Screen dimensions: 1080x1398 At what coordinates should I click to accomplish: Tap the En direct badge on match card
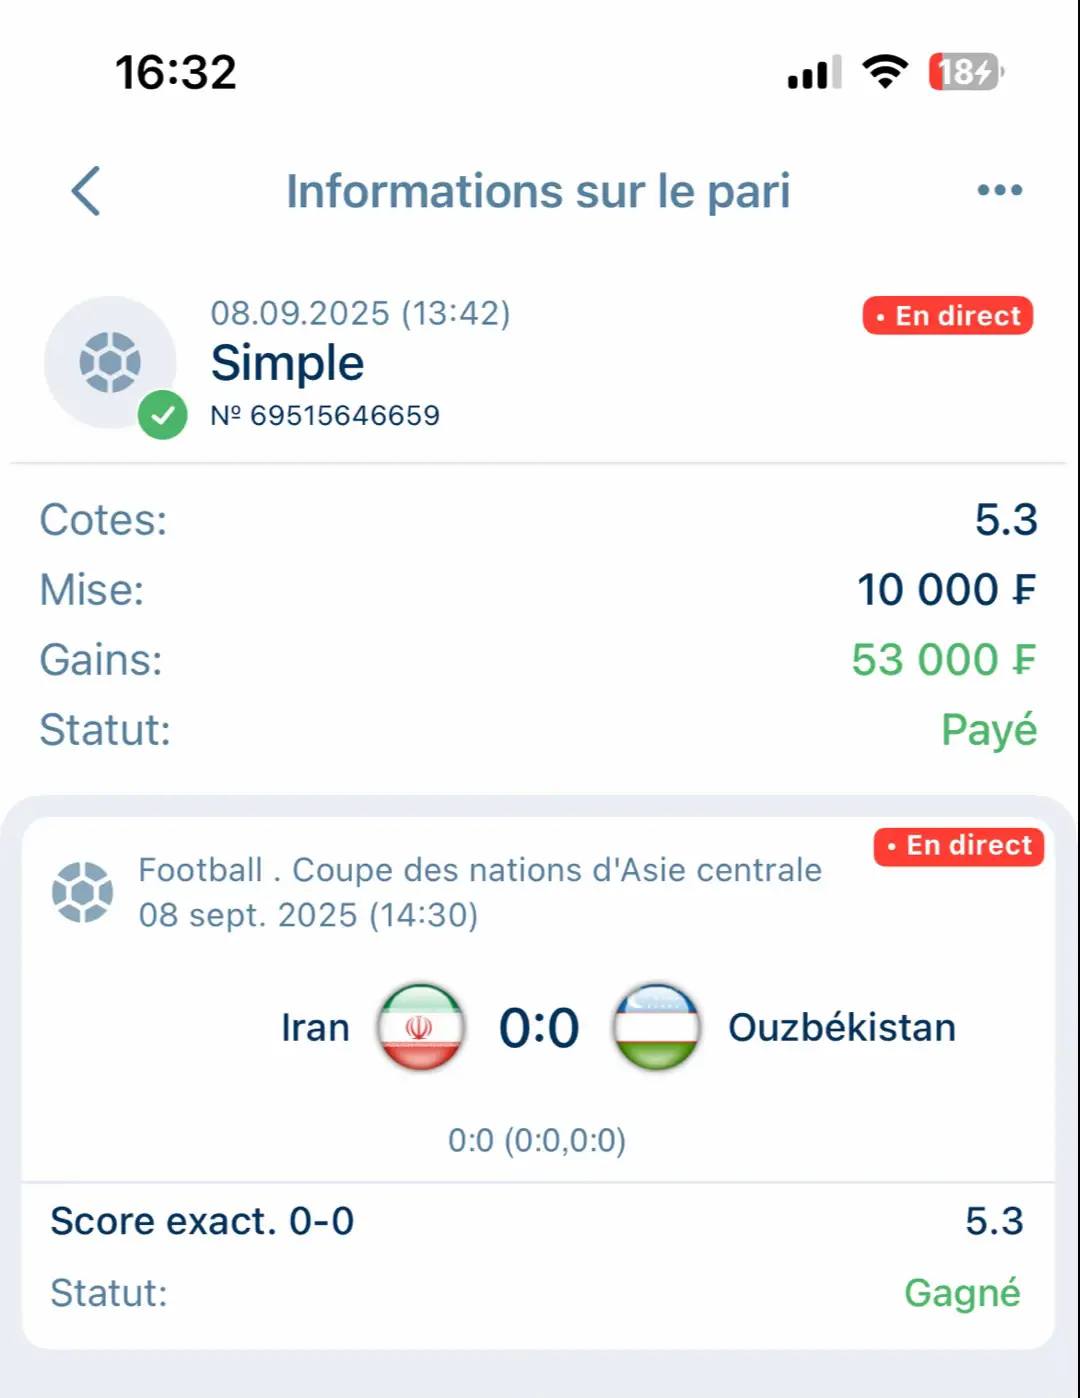(x=959, y=846)
